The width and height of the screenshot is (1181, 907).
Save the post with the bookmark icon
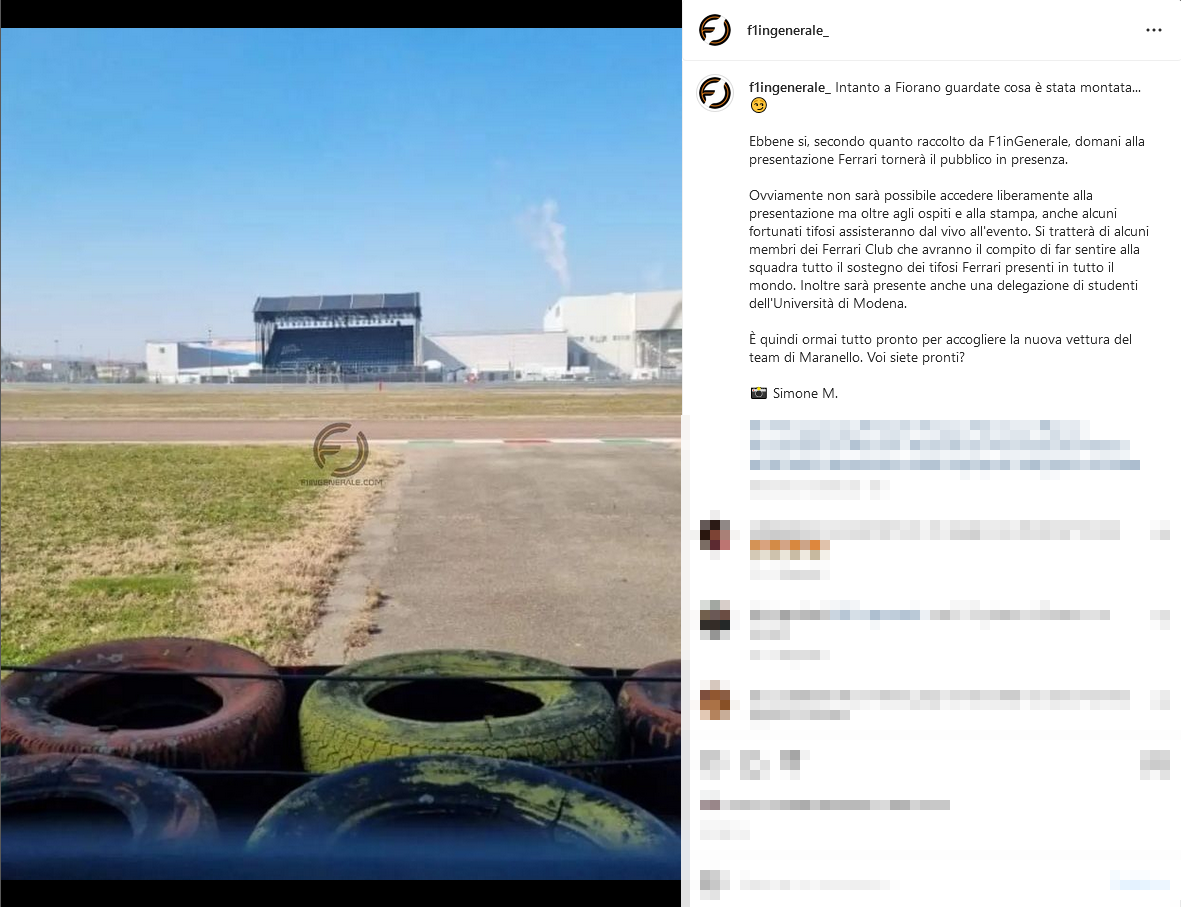(1155, 764)
